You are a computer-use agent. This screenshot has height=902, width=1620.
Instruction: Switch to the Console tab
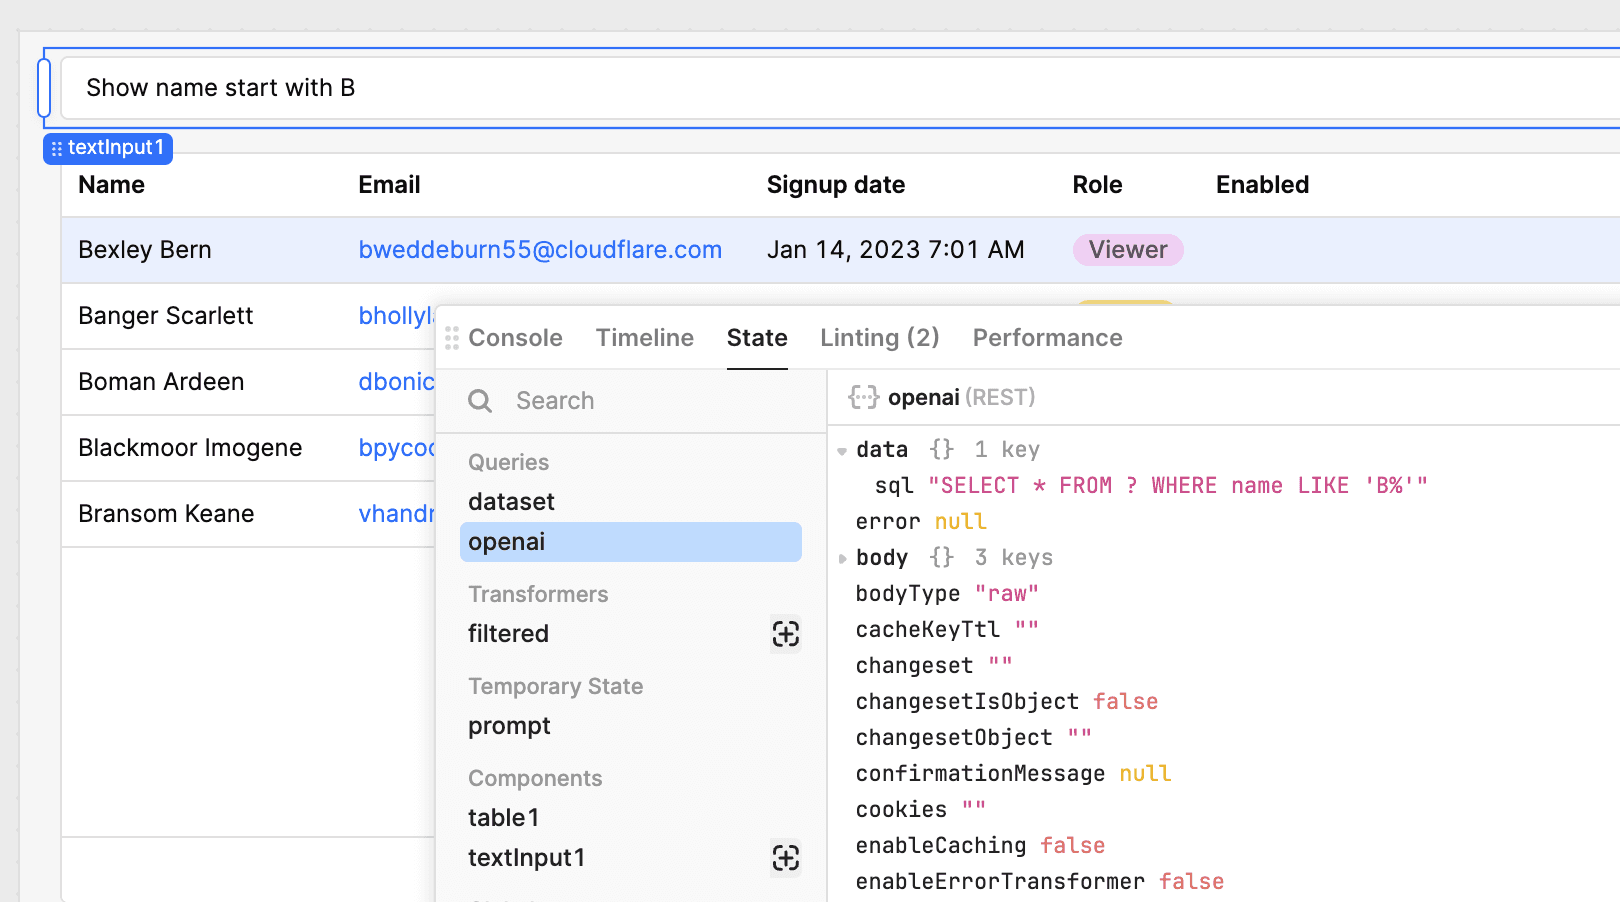point(515,338)
